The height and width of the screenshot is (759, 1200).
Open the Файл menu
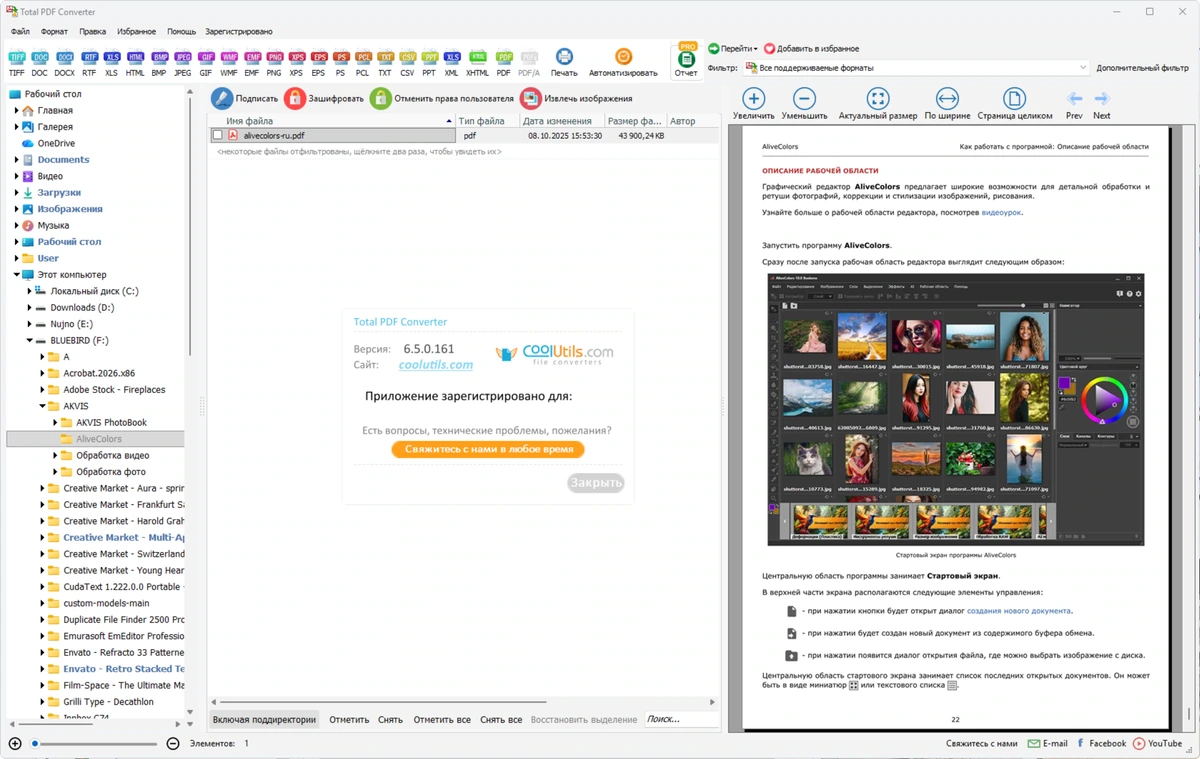tap(20, 31)
